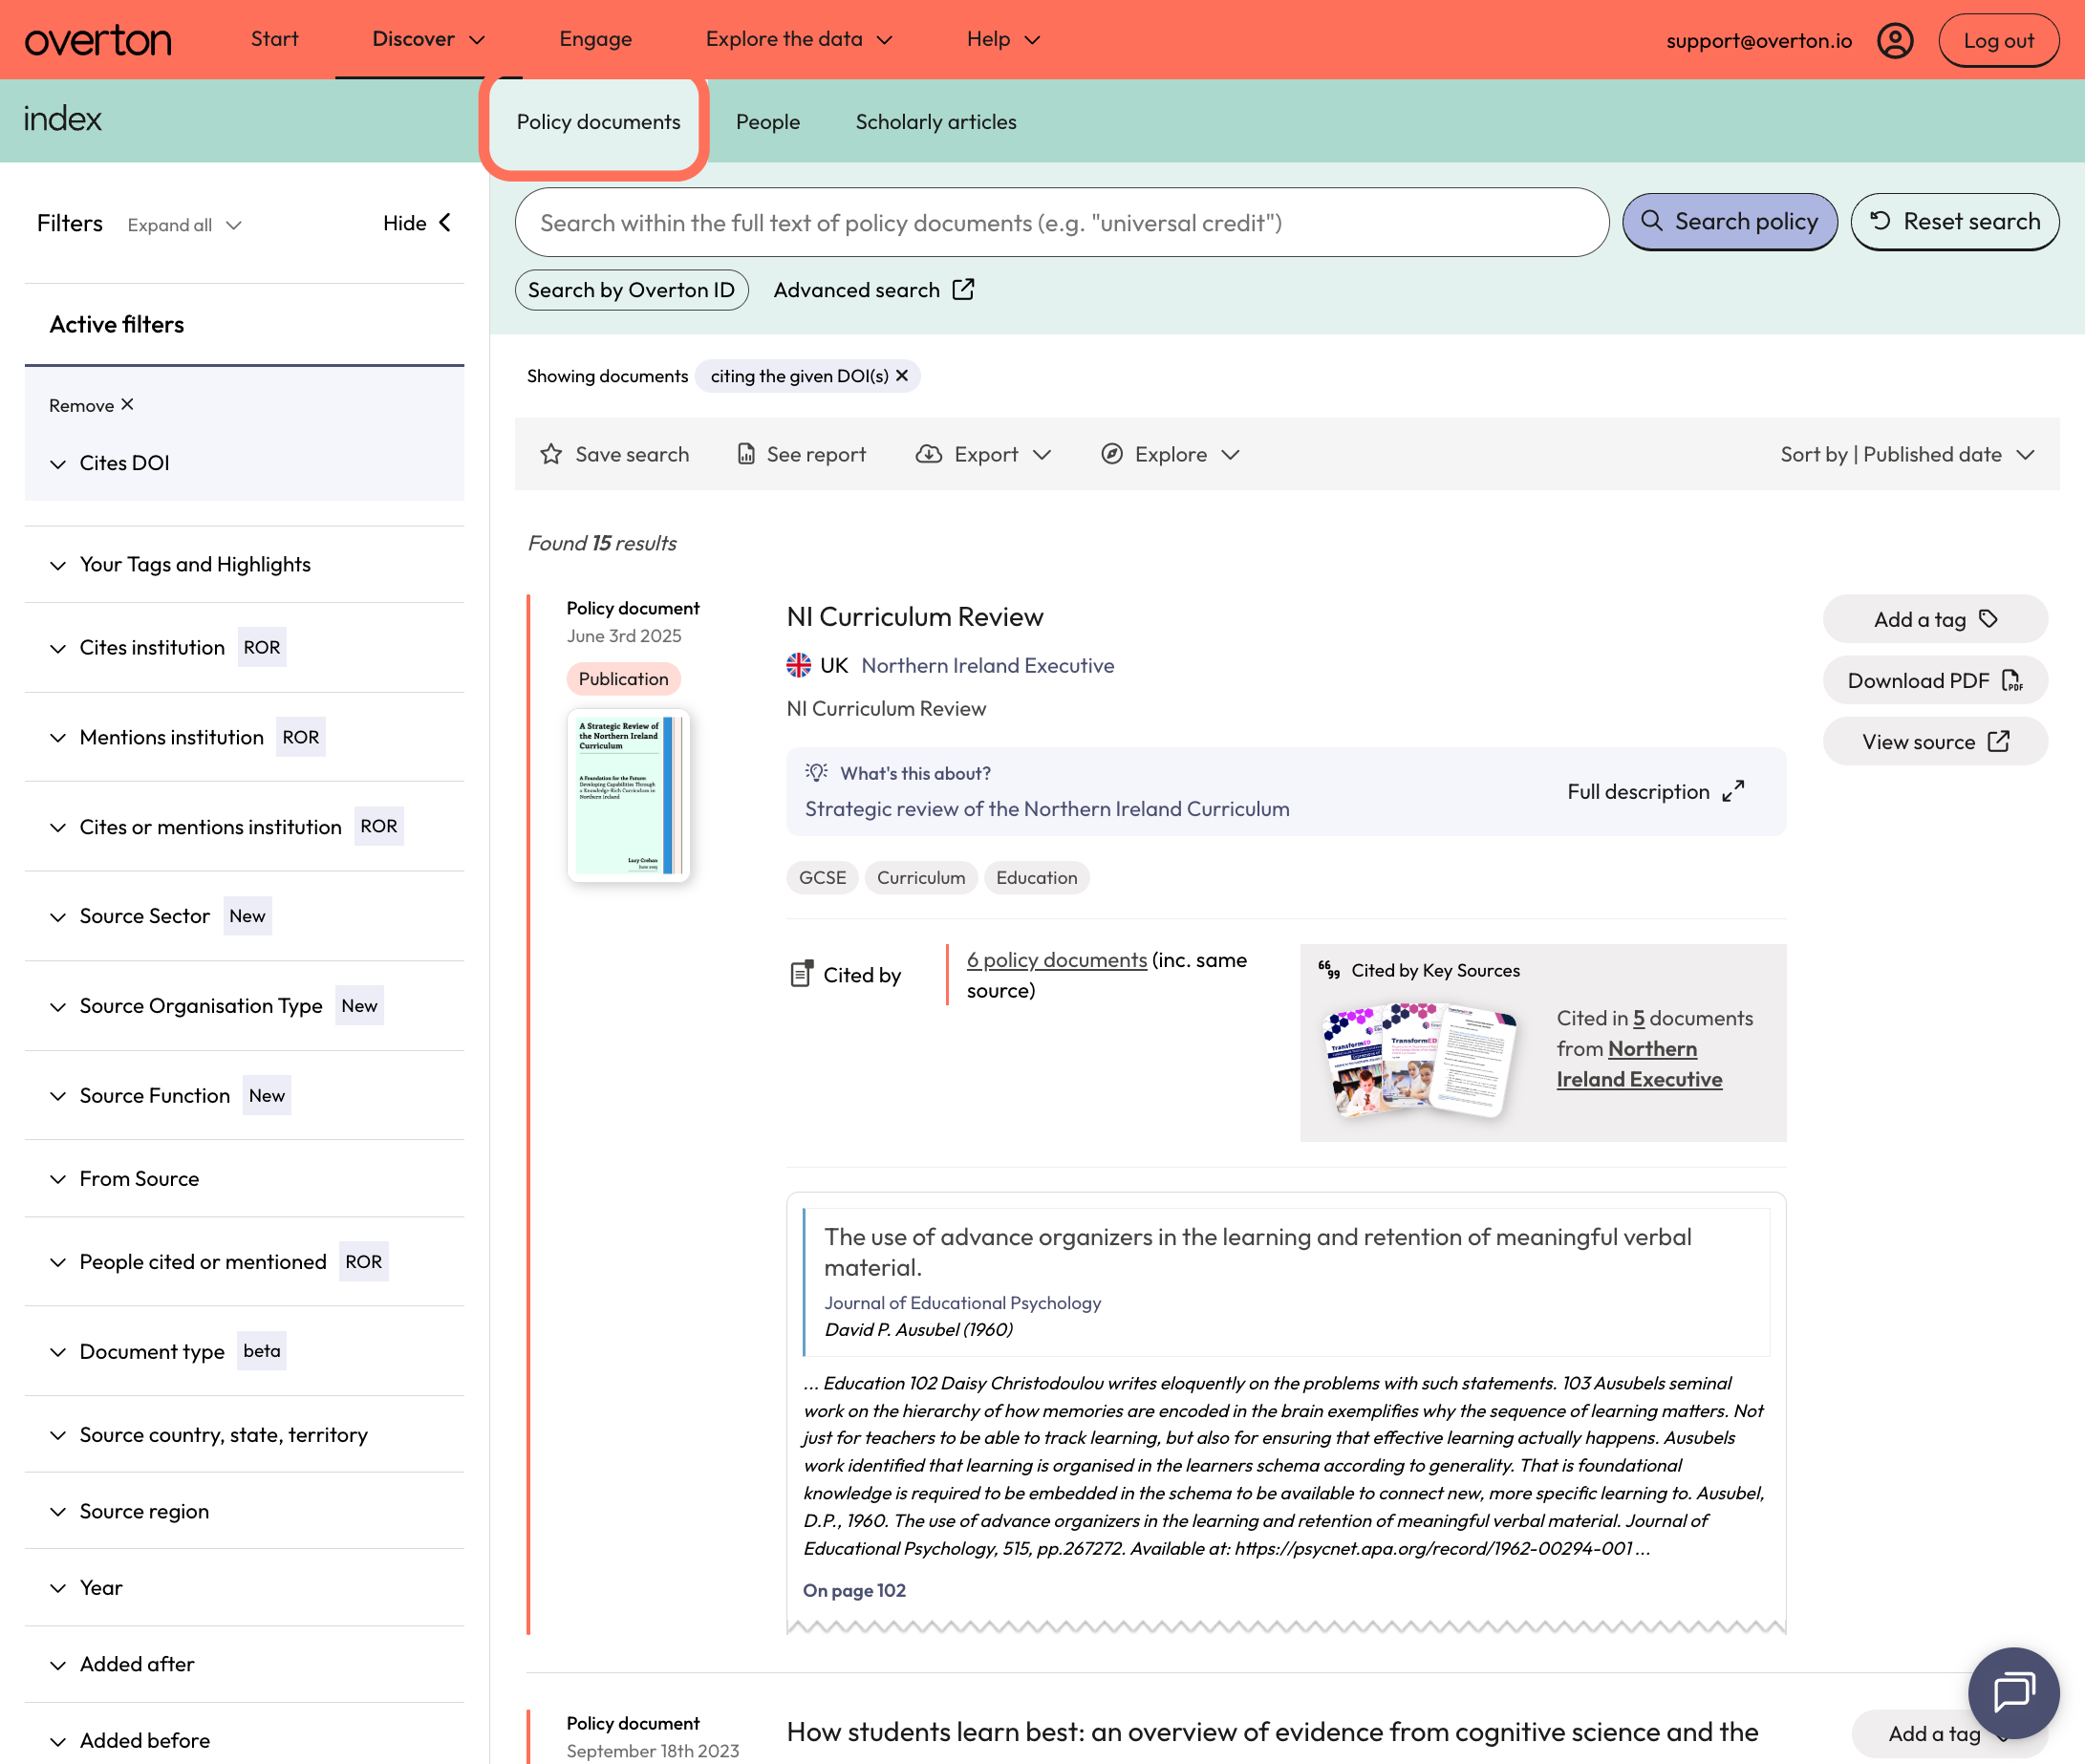Click the policy full text search field

click(1061, 222)
